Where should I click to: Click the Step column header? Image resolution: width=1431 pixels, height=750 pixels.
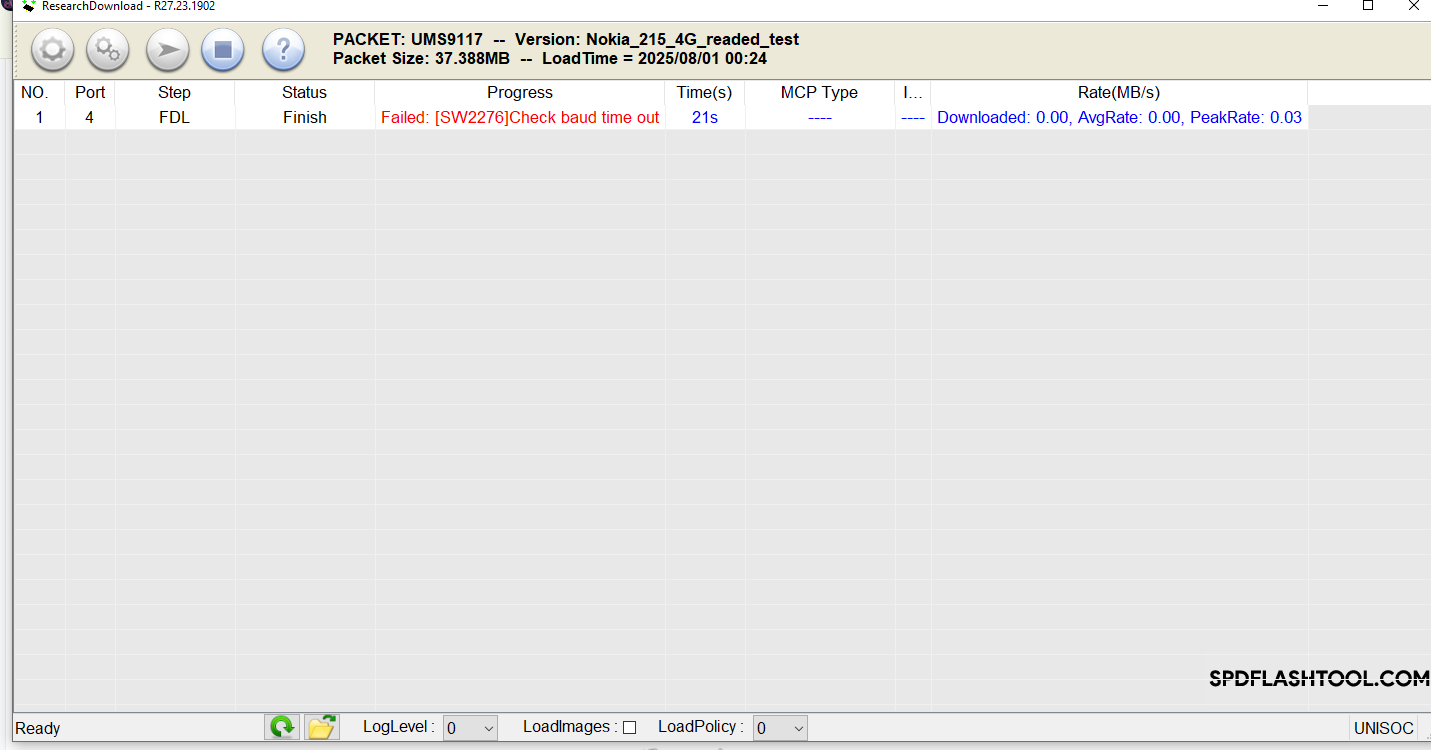click(x=174, y=92)
